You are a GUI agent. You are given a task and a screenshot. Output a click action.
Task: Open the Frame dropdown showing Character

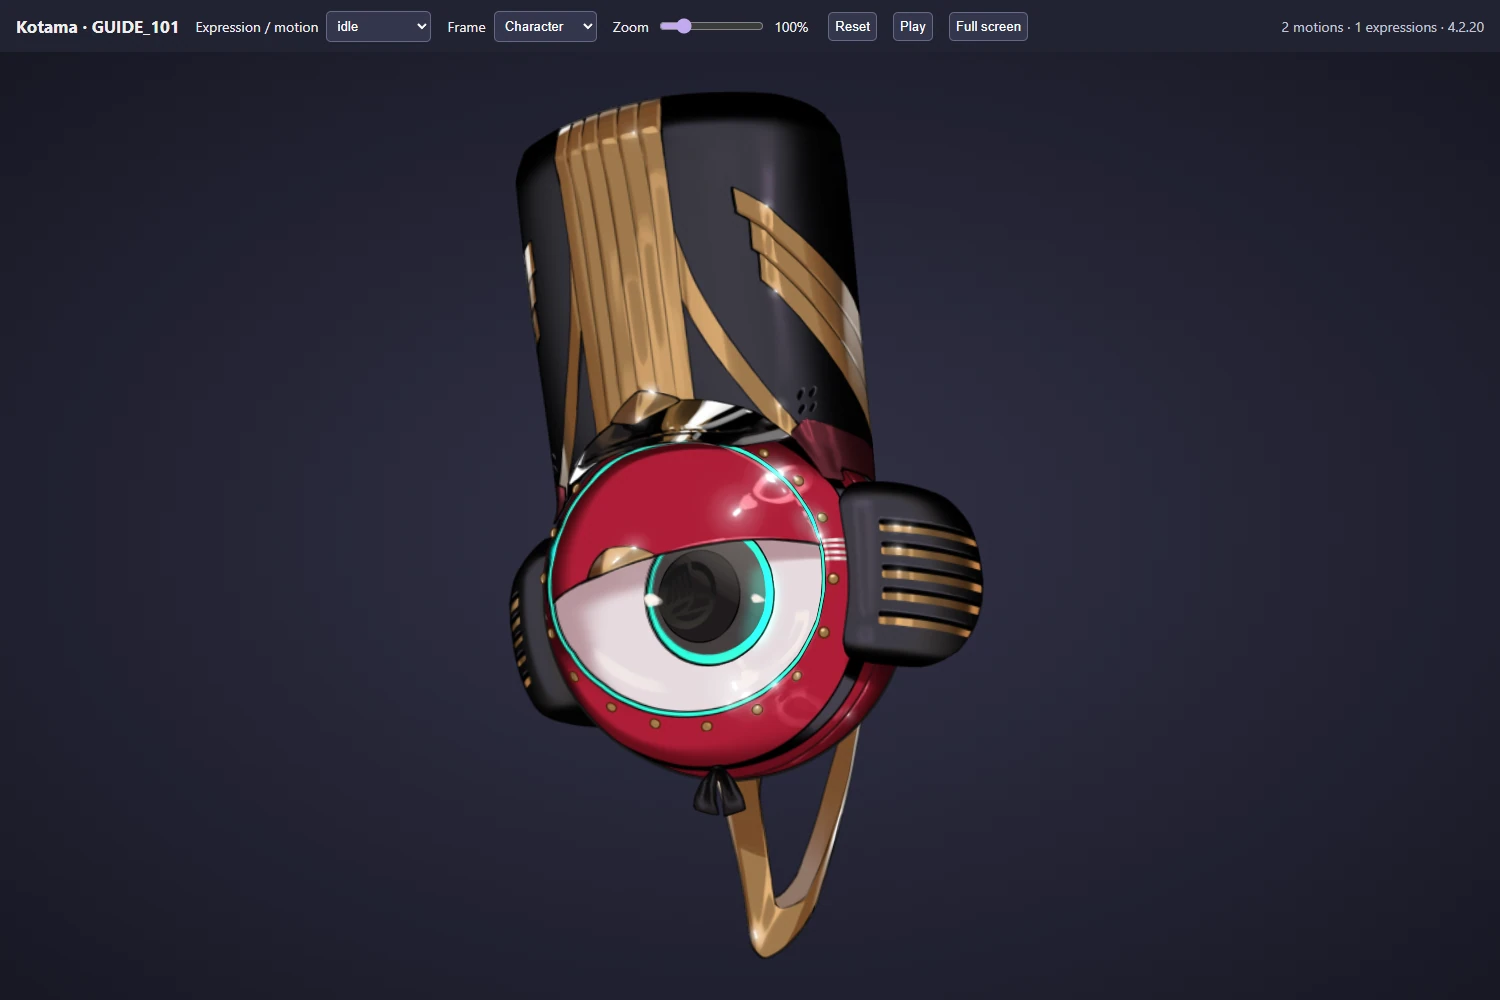(x=545, y=26)
